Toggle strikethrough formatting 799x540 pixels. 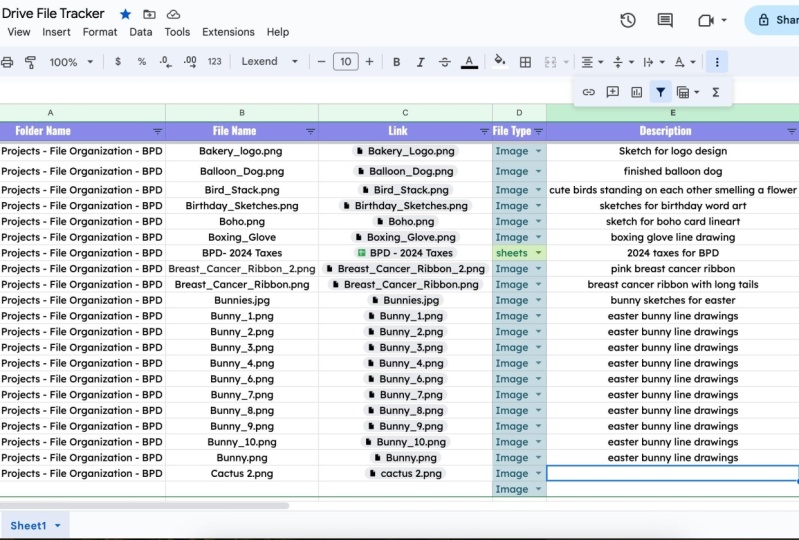point(444,62)
